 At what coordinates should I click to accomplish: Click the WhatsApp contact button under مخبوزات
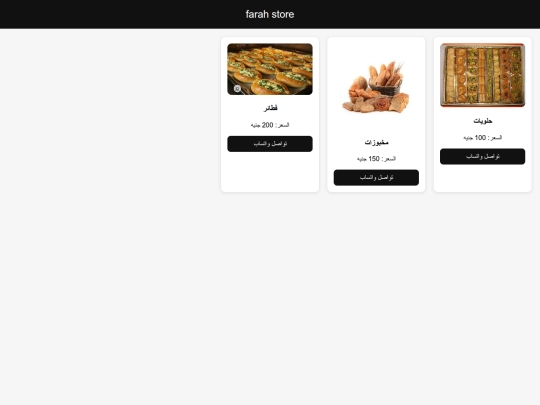376,177
